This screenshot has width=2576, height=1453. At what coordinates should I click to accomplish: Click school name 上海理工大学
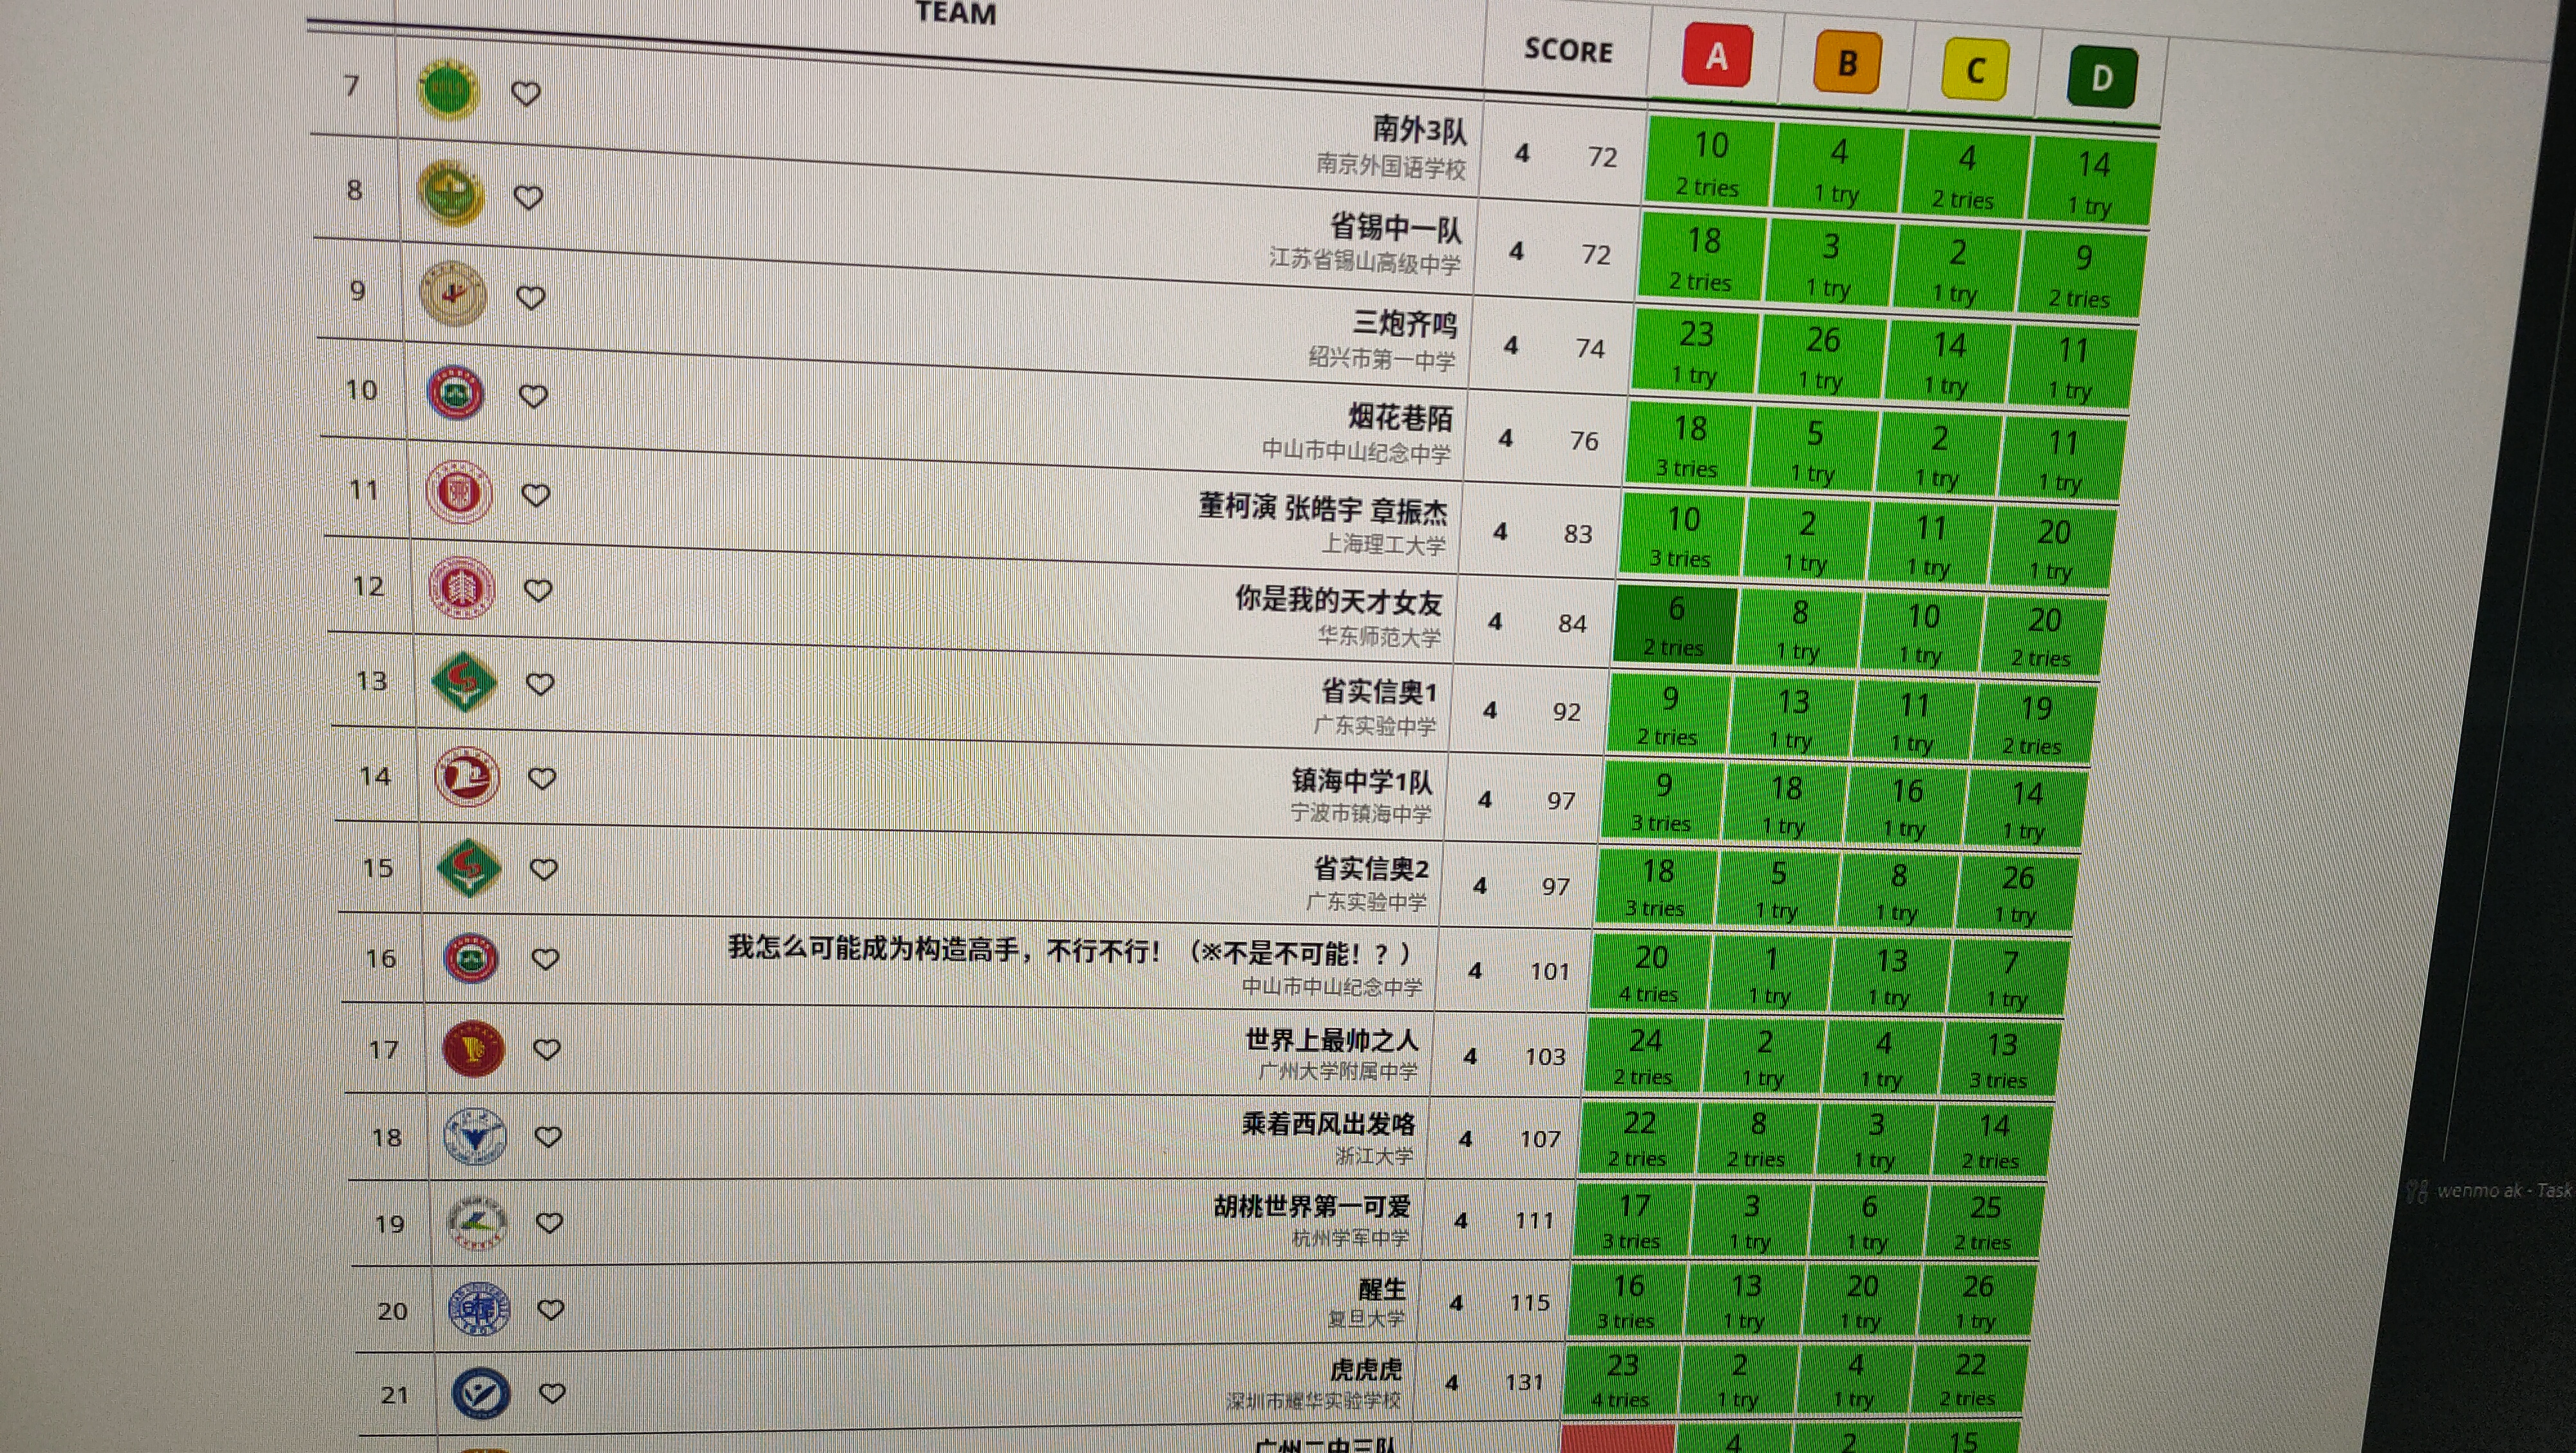click(x=1383, y=544)
